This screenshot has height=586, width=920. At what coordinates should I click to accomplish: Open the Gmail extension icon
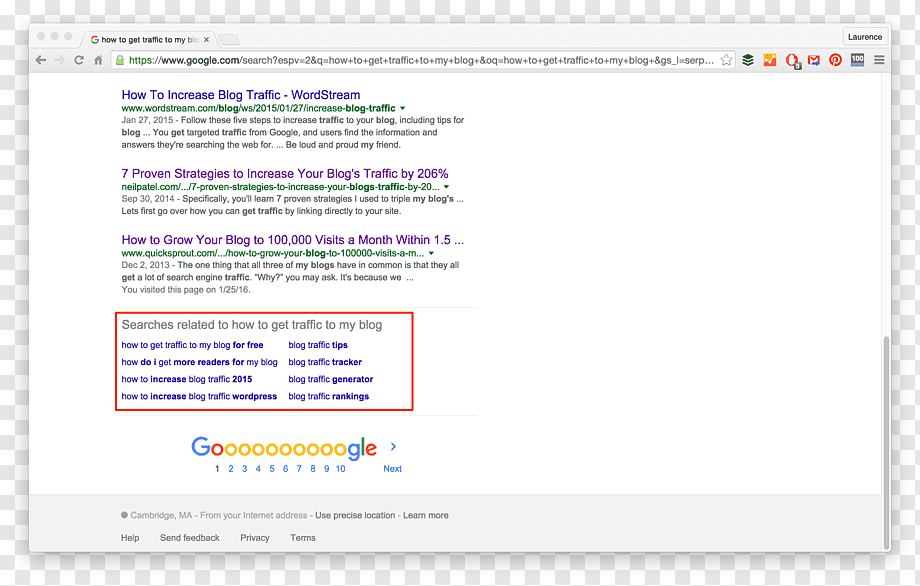coord(814,60)
